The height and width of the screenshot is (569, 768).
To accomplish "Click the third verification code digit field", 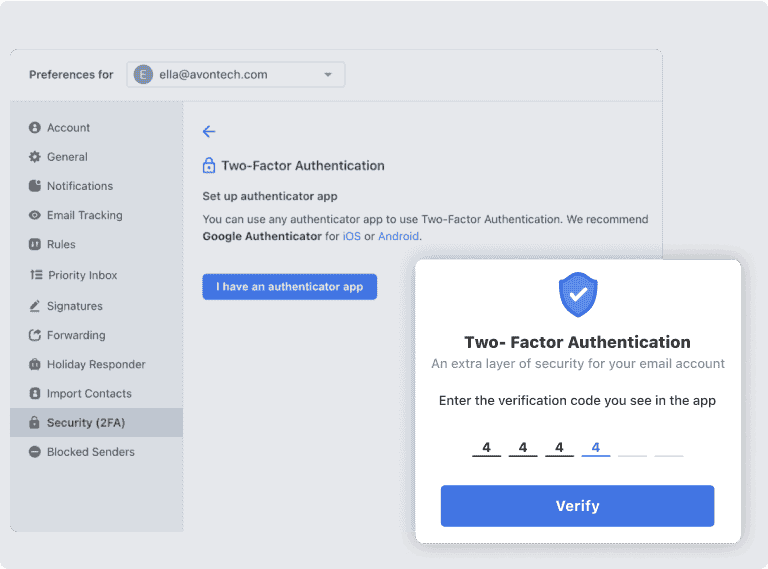I will 559,448.
